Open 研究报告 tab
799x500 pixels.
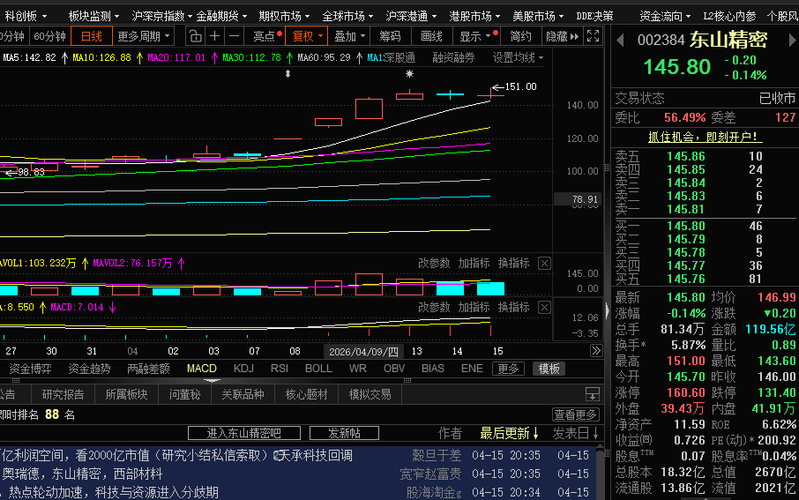(x=63, y=394)
